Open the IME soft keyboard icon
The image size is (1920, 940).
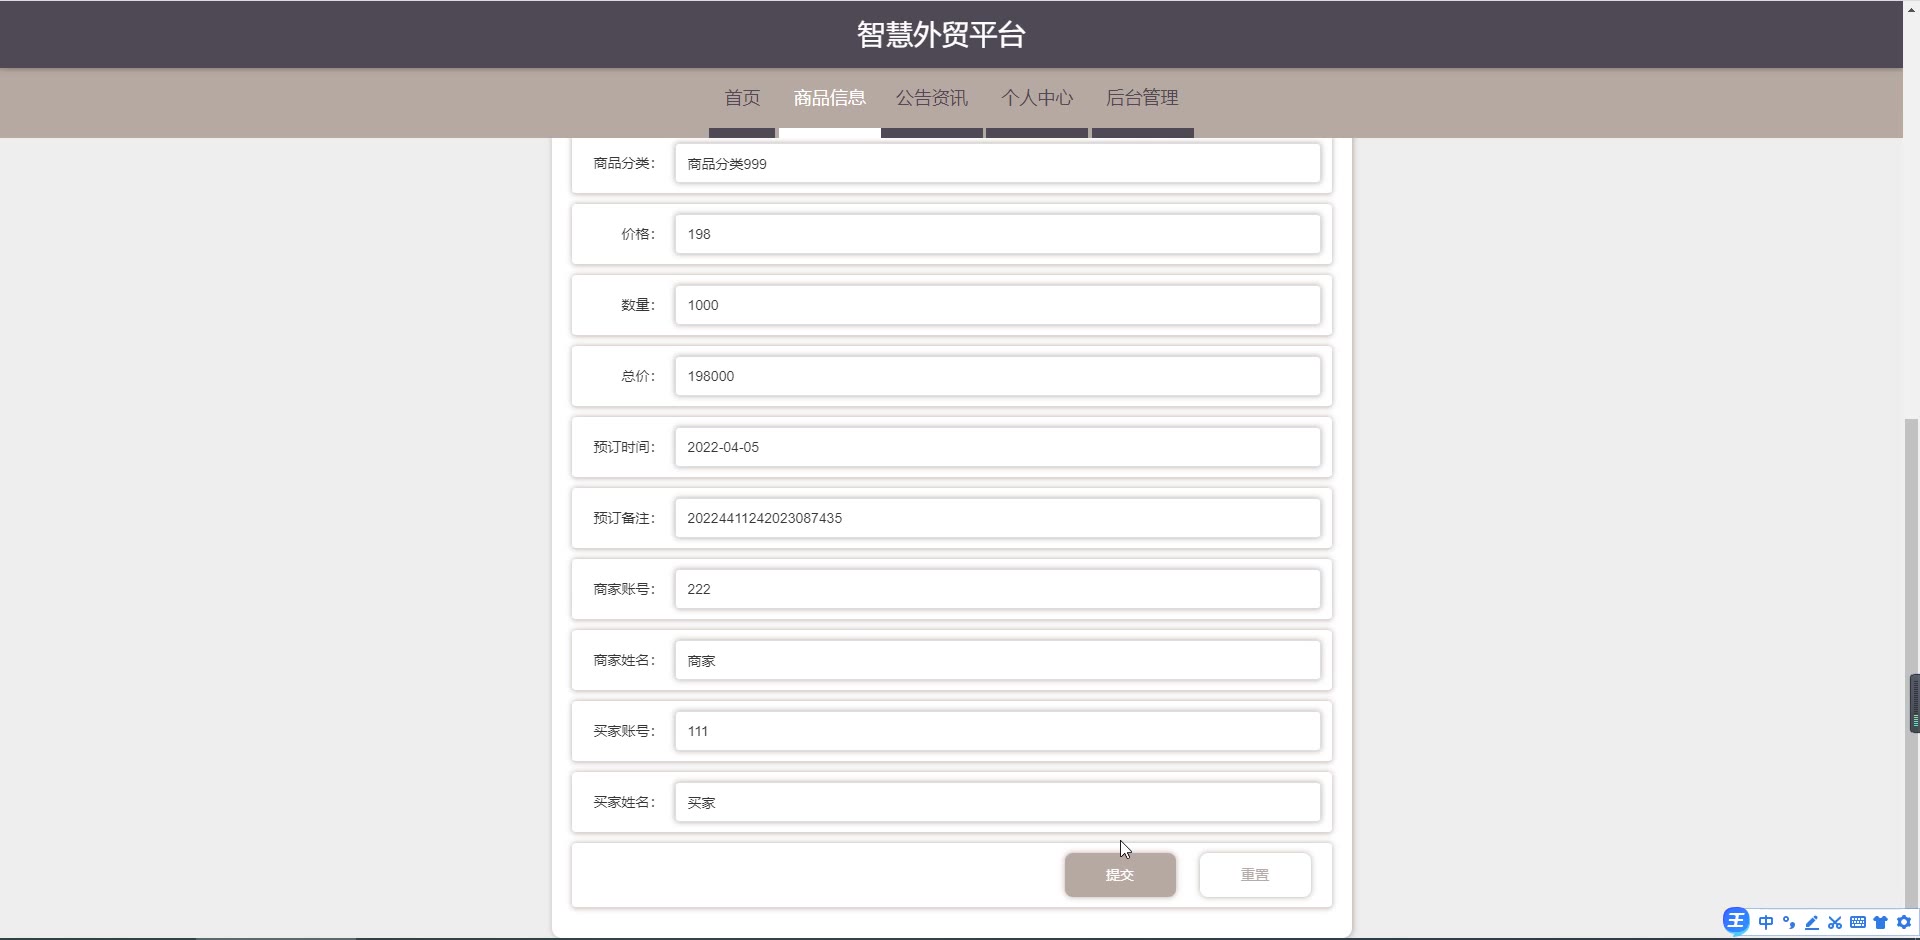(1858, 922)
